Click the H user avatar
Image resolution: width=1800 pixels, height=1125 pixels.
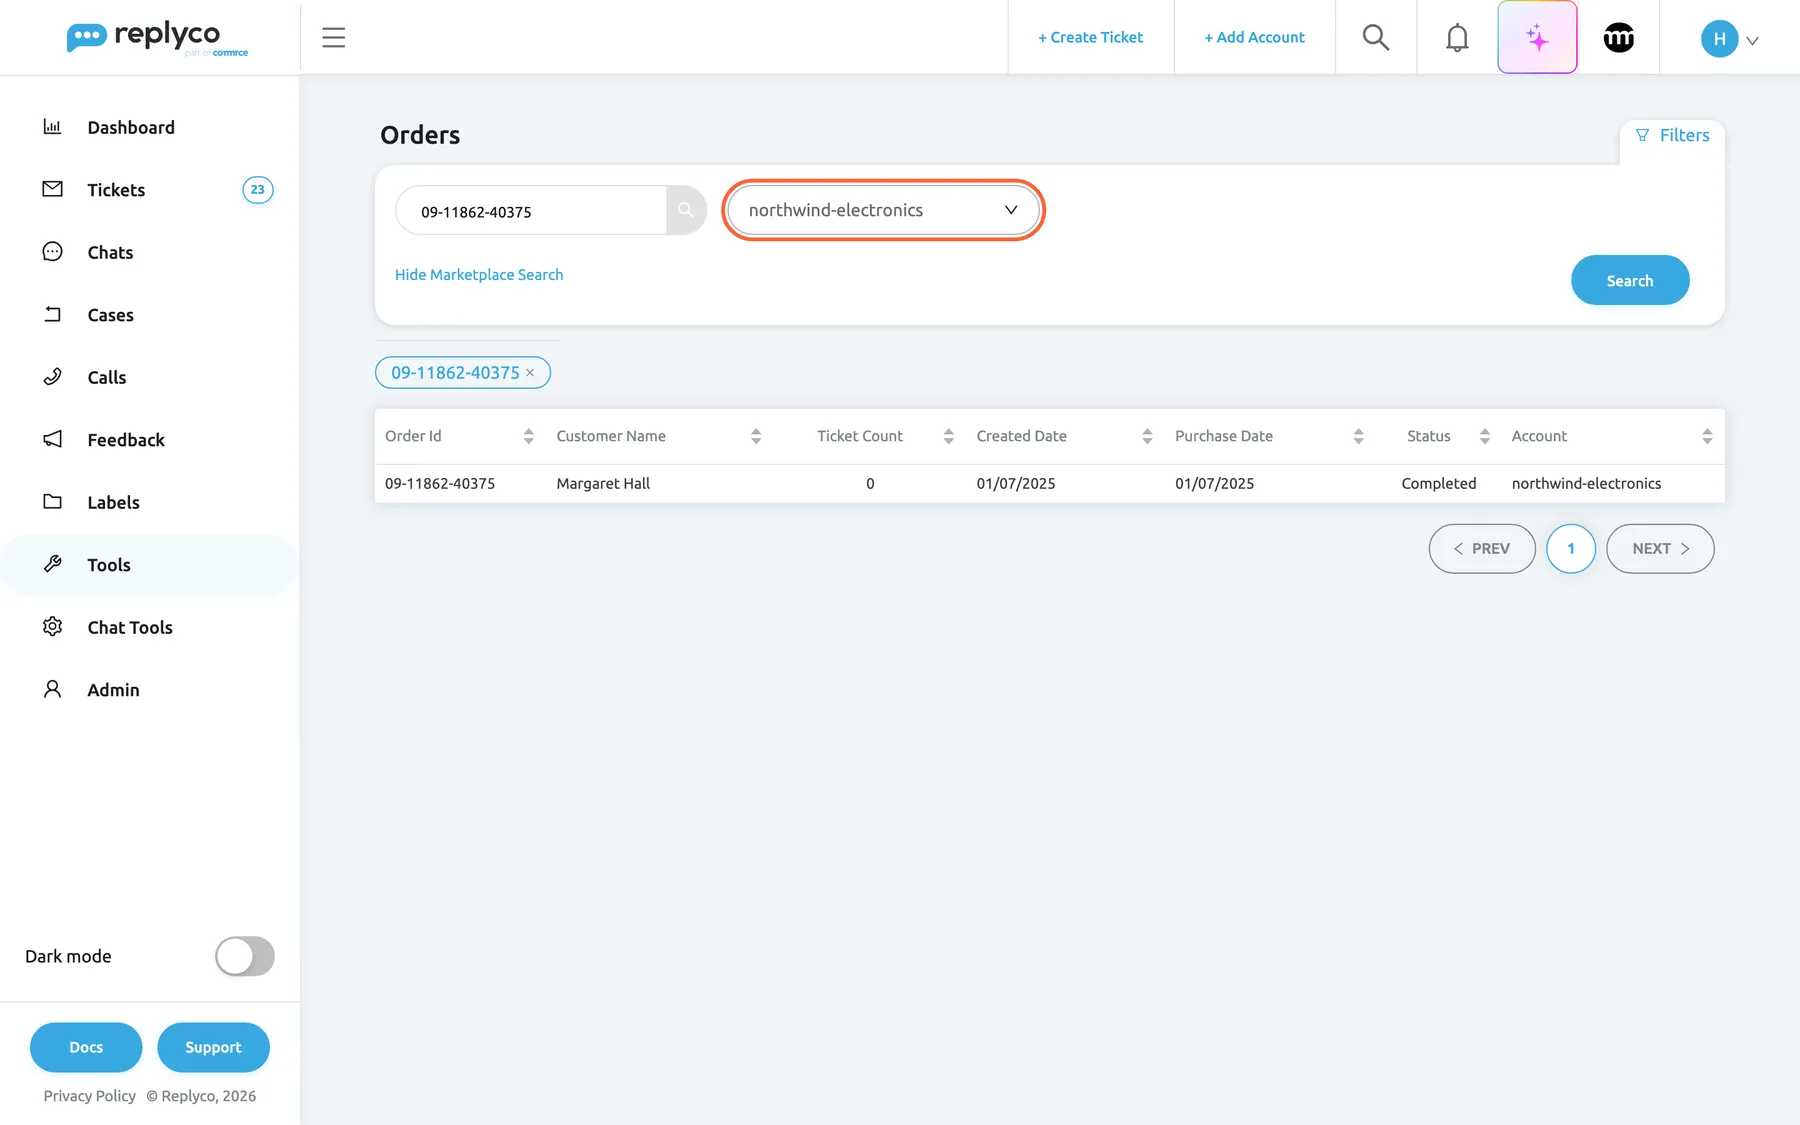click(x=1719, y=39)
